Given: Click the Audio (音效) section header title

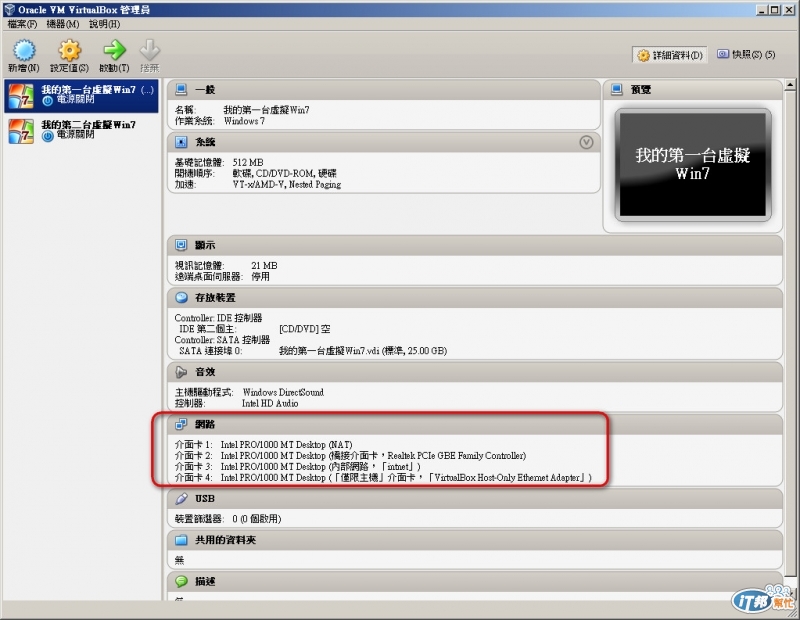Looking at the screenshot, I should (x=205, y=372).
